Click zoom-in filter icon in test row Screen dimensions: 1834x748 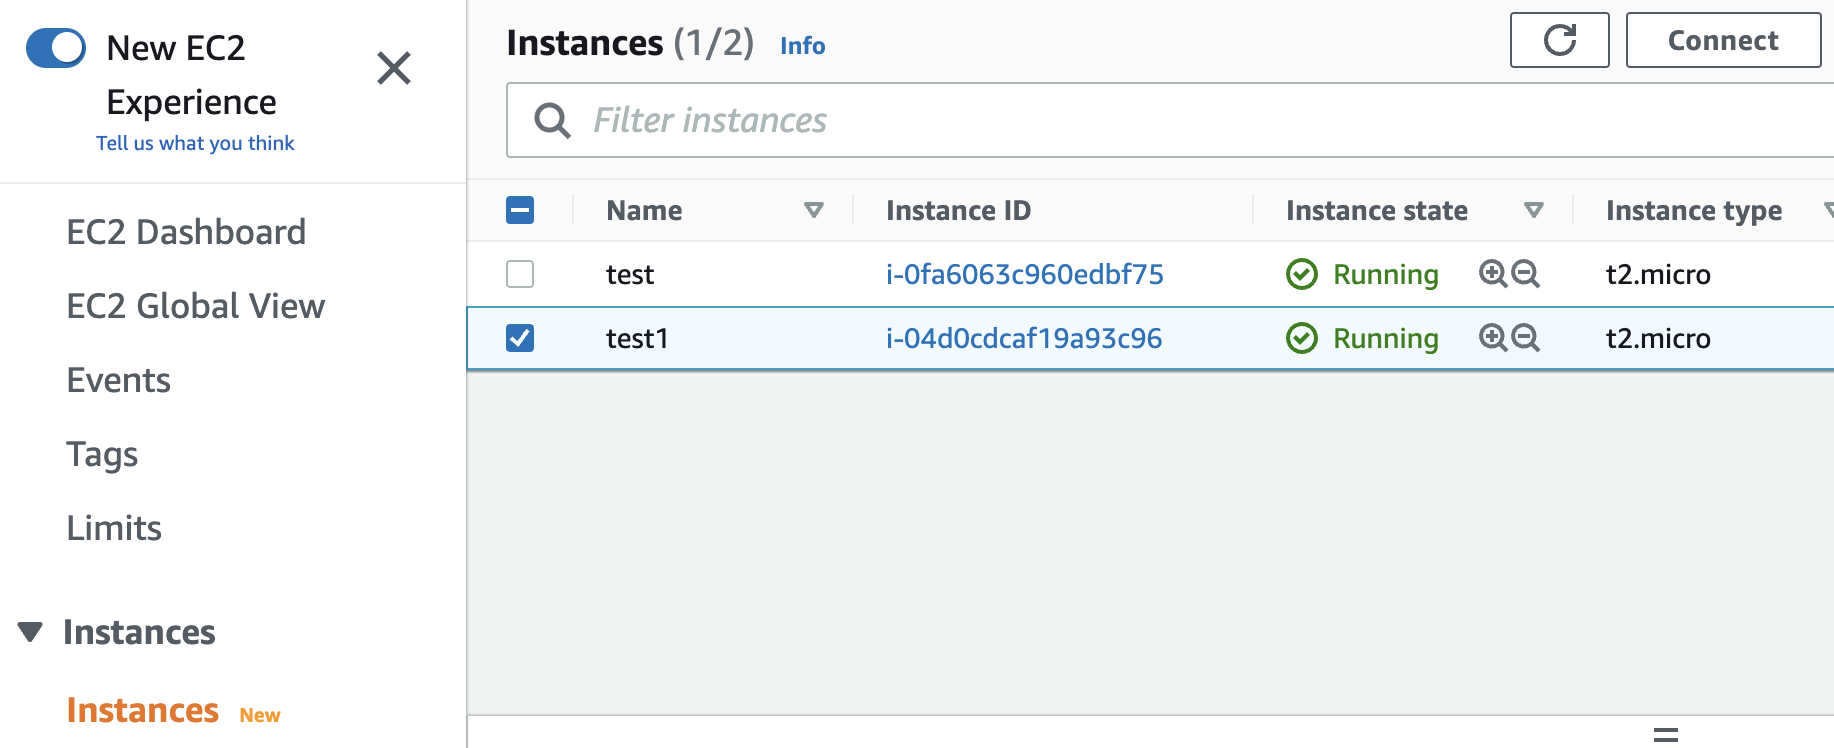point(1493,273)
